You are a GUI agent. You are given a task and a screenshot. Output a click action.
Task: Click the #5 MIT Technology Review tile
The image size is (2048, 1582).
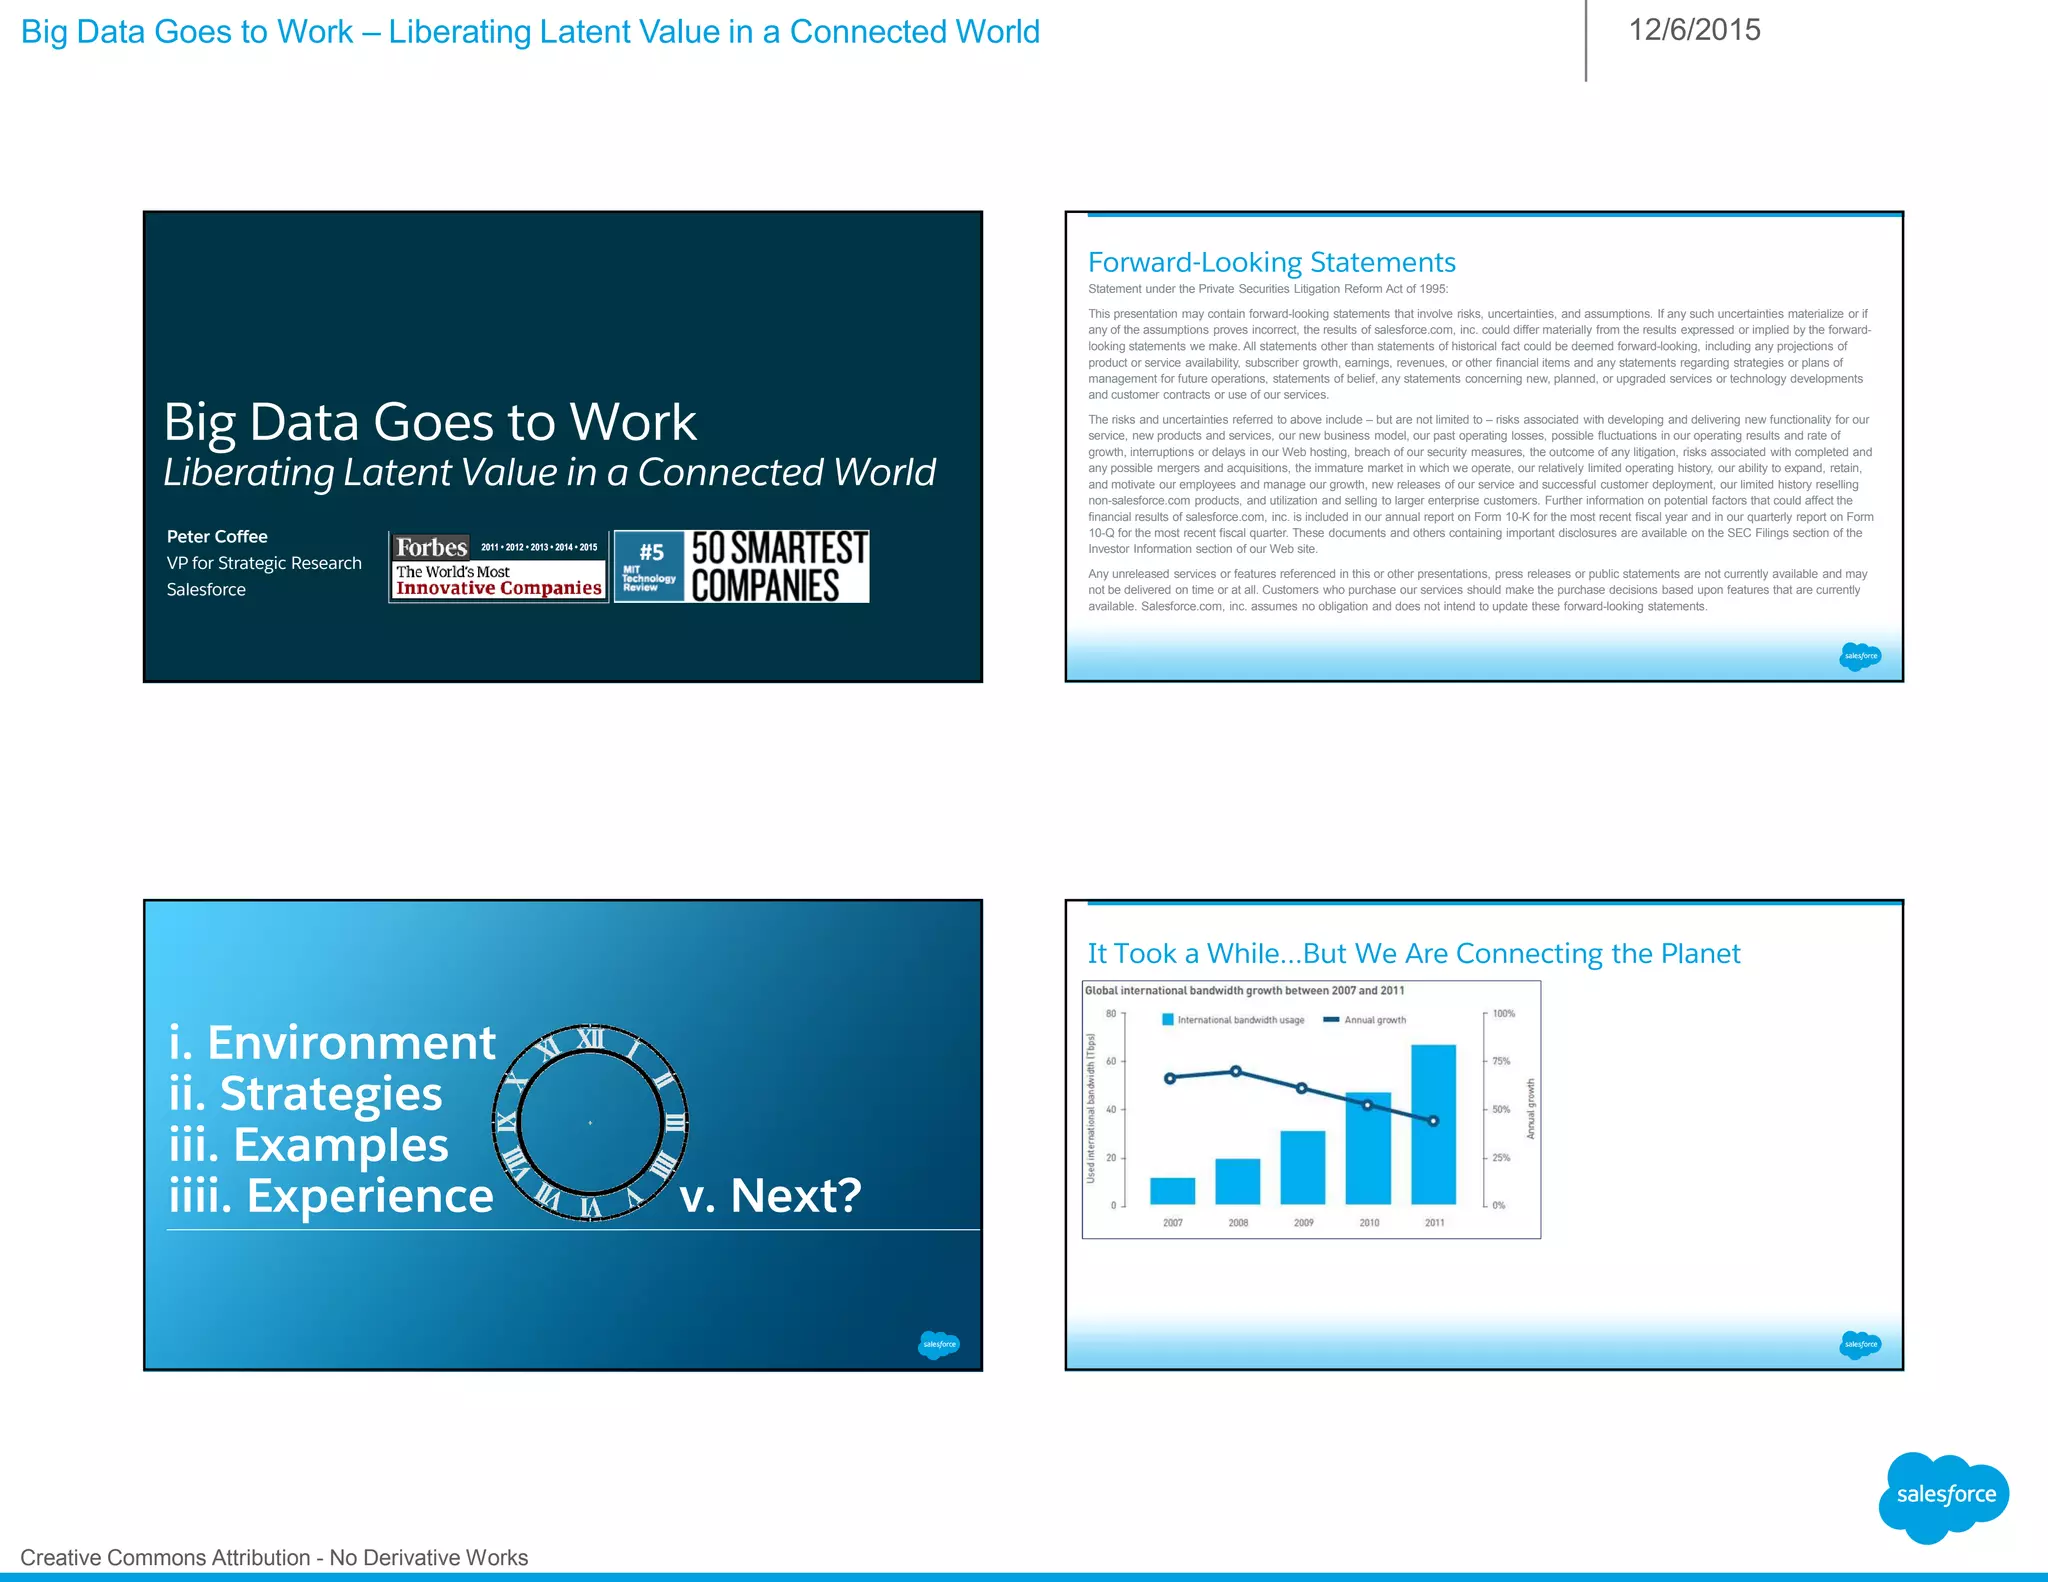(649, 567)
